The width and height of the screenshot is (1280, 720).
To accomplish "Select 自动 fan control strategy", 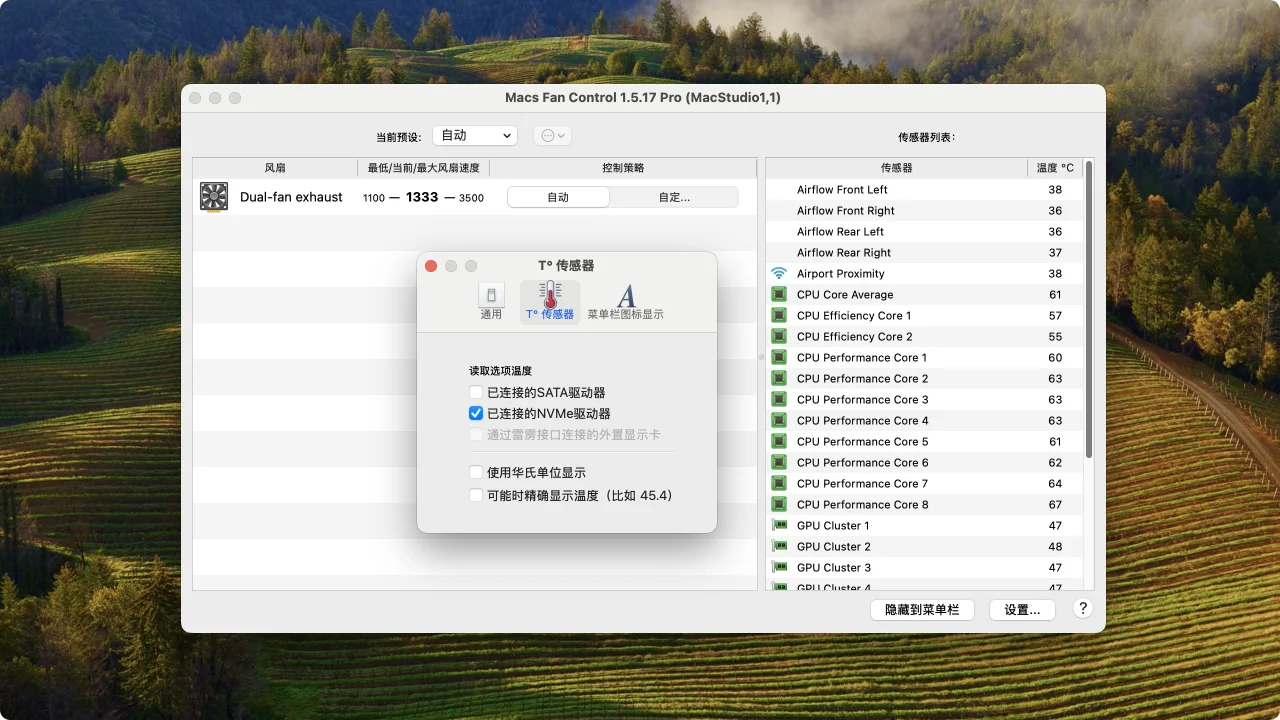I will coord(558,197).
